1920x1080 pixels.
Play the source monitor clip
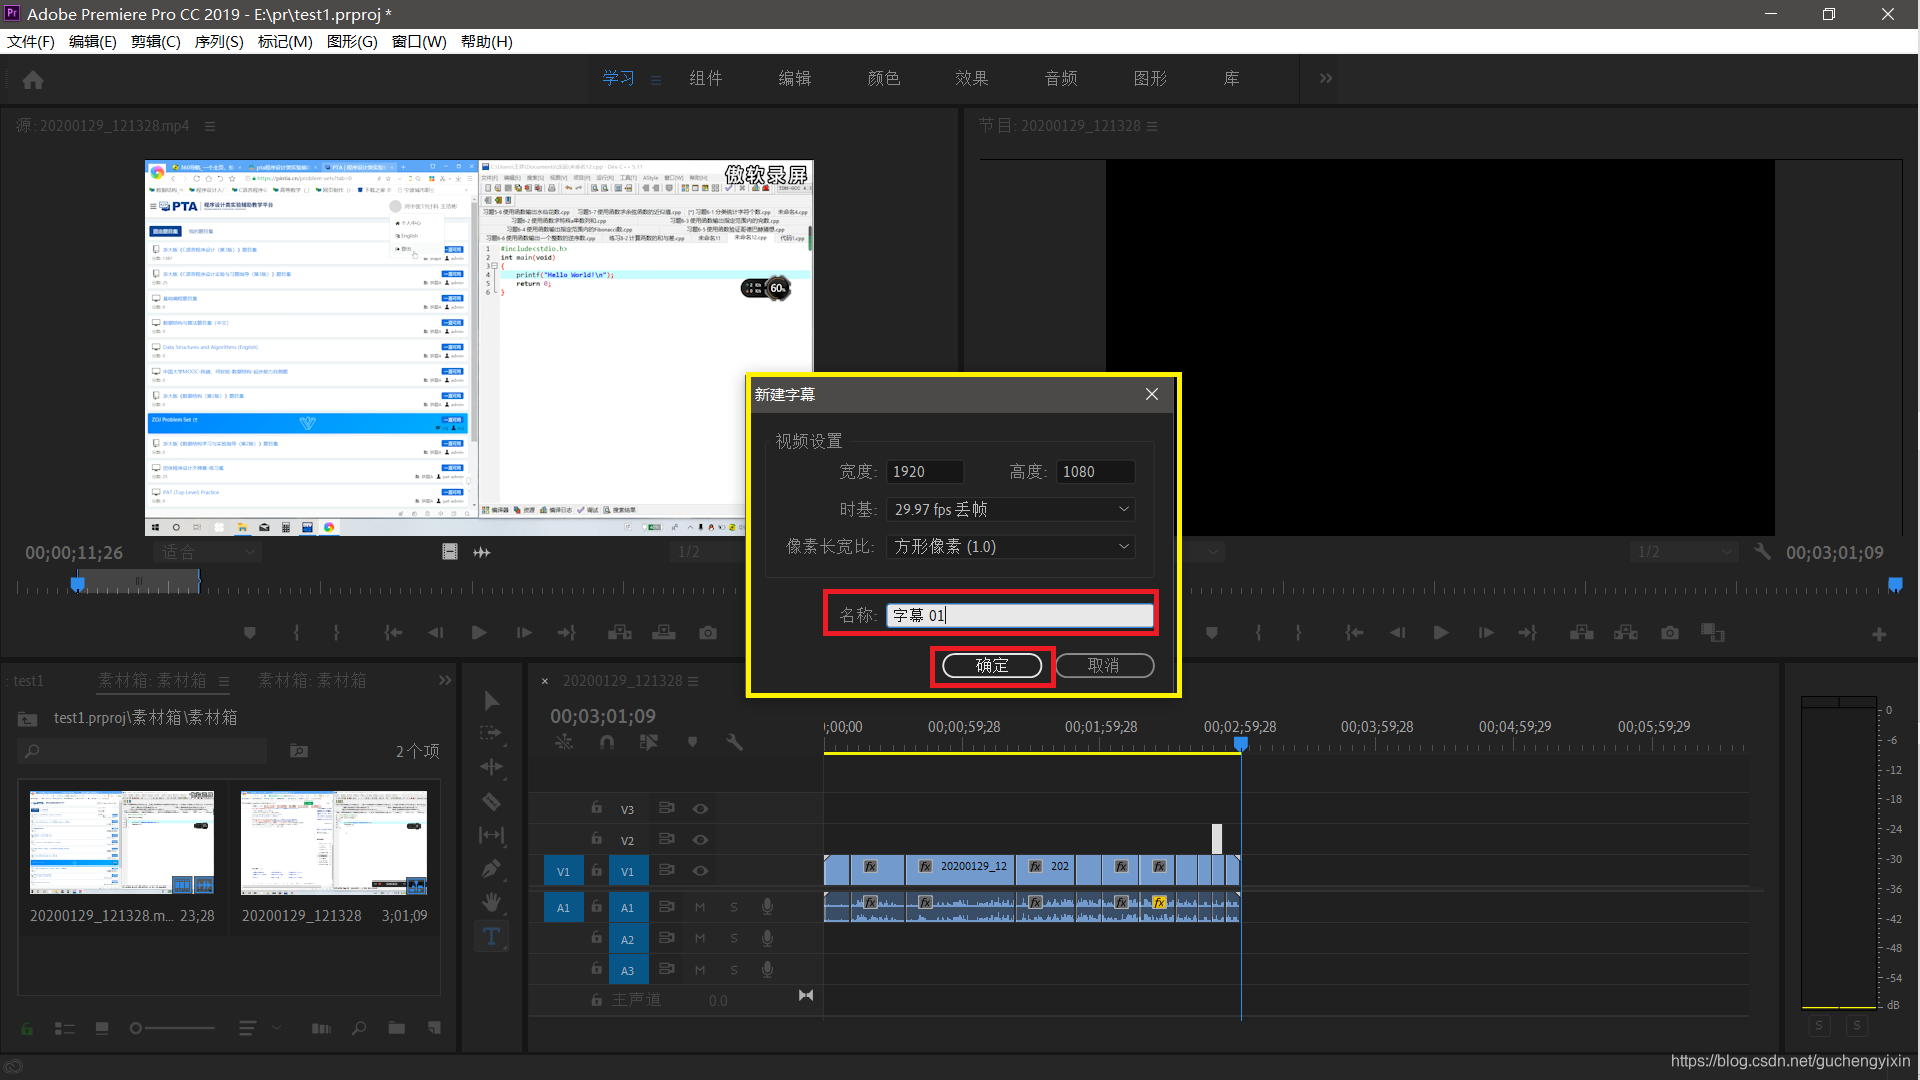(x=479, y=633)
